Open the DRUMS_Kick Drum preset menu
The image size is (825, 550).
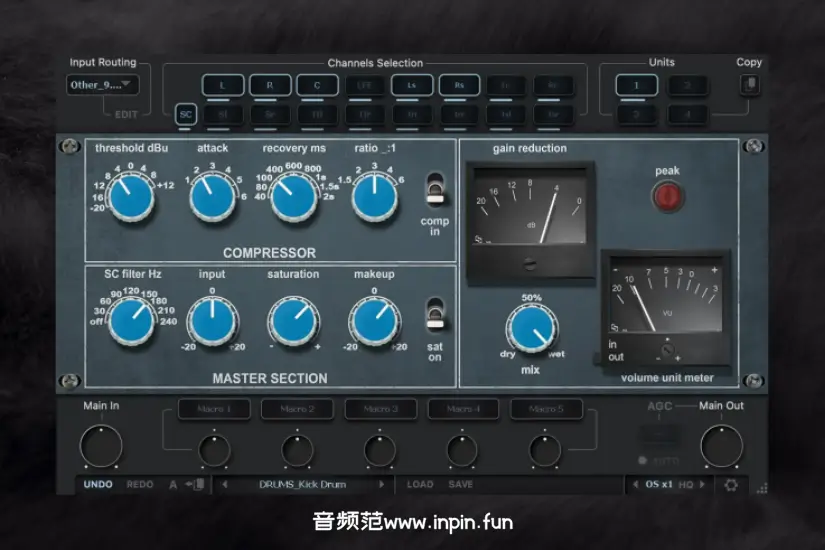coord(303,484)
